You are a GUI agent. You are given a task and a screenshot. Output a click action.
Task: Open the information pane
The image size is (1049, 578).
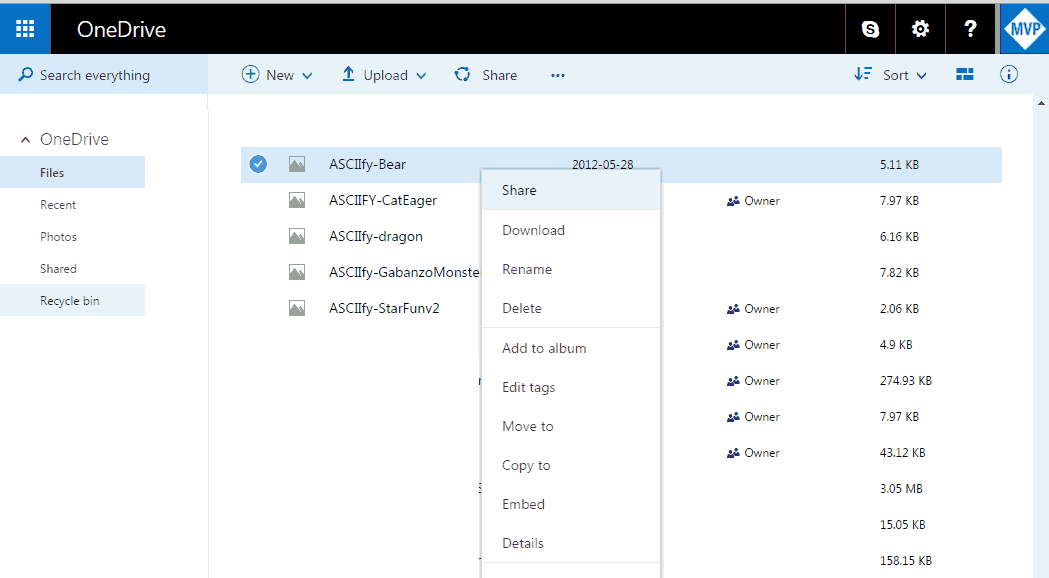[1008, 74]
